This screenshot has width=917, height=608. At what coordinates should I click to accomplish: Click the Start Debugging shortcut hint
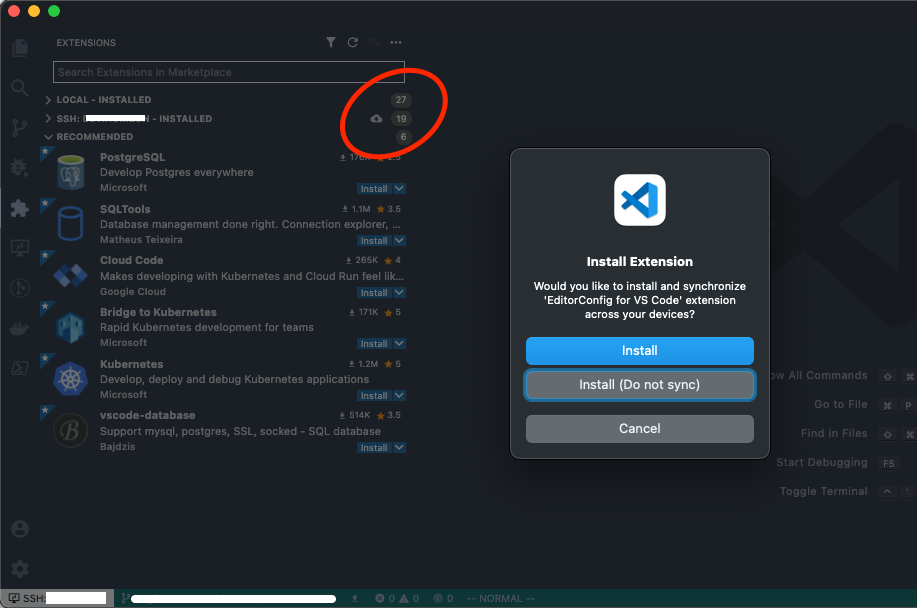(822, 462)
